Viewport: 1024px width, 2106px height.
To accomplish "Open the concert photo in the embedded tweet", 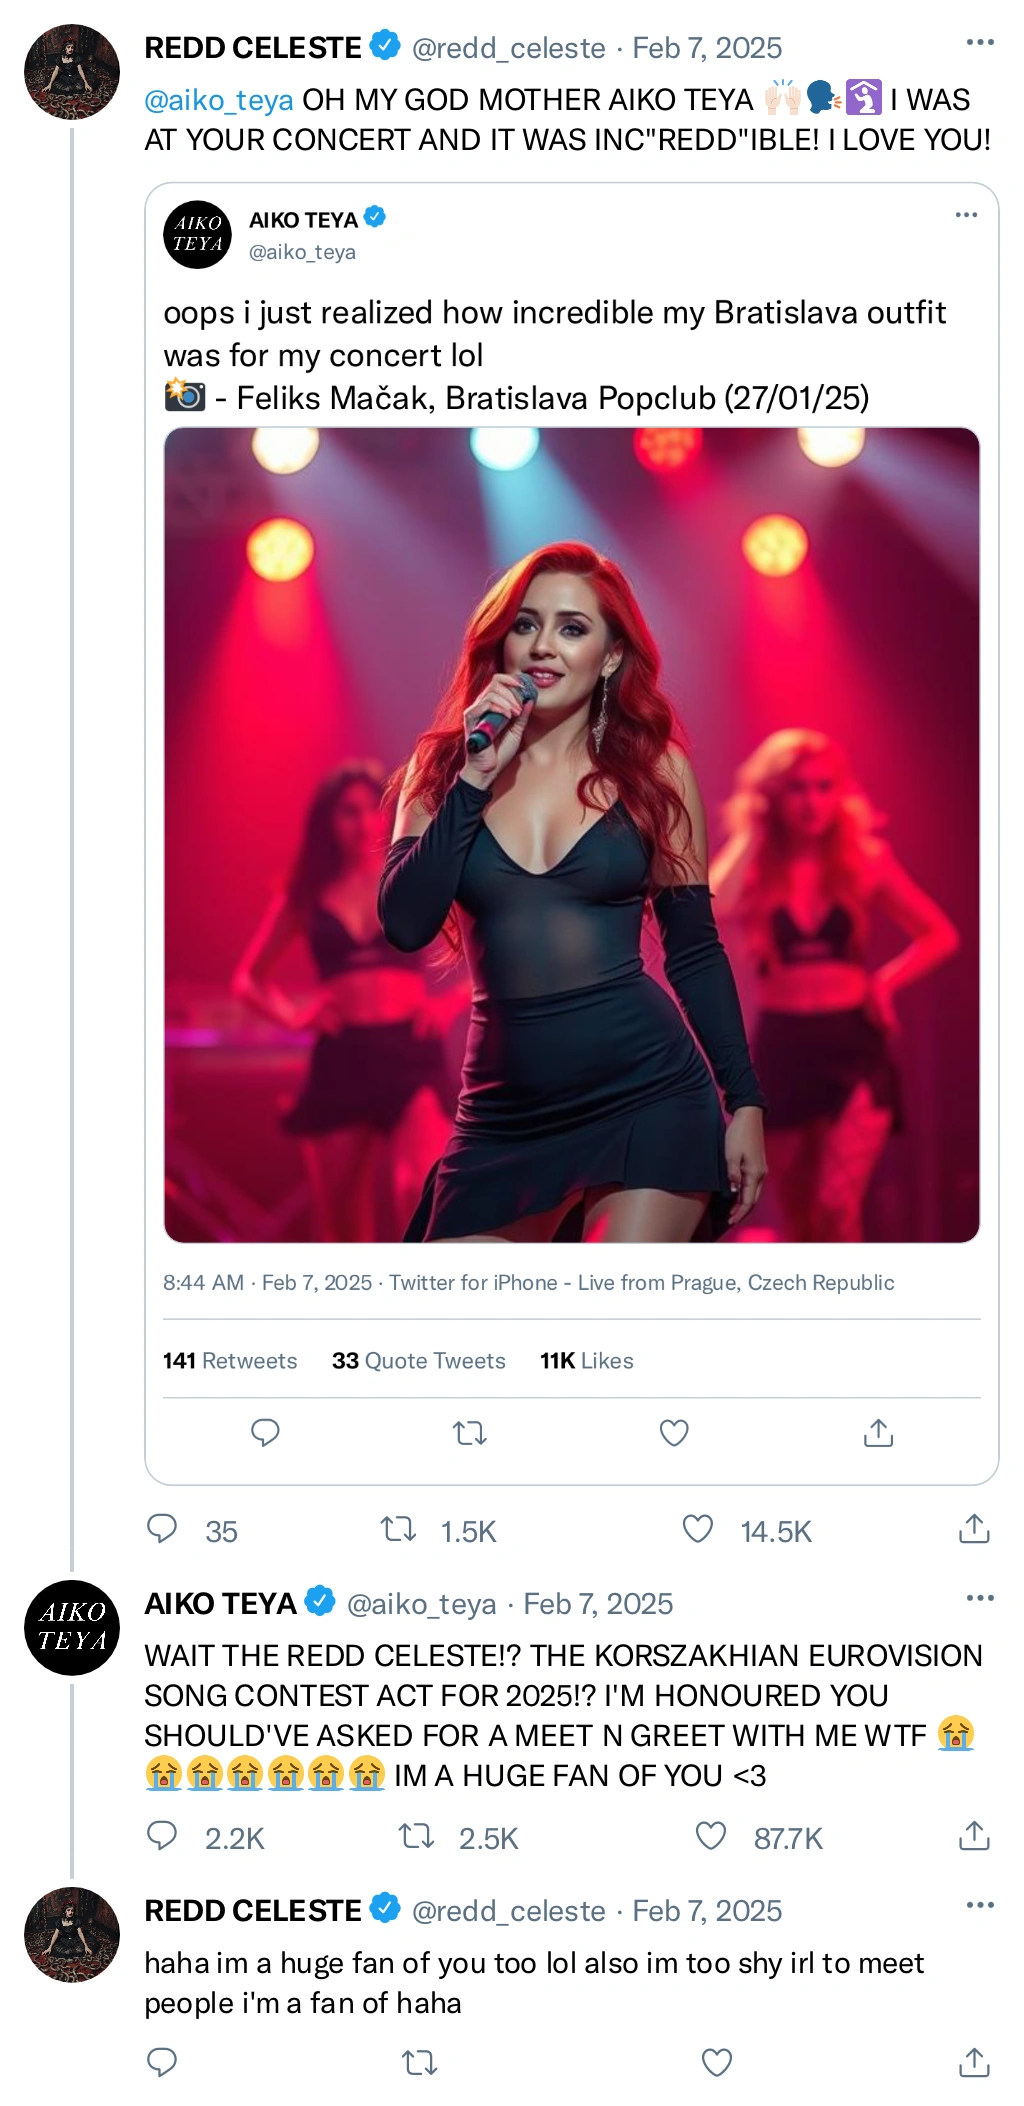I will point(573,830).
